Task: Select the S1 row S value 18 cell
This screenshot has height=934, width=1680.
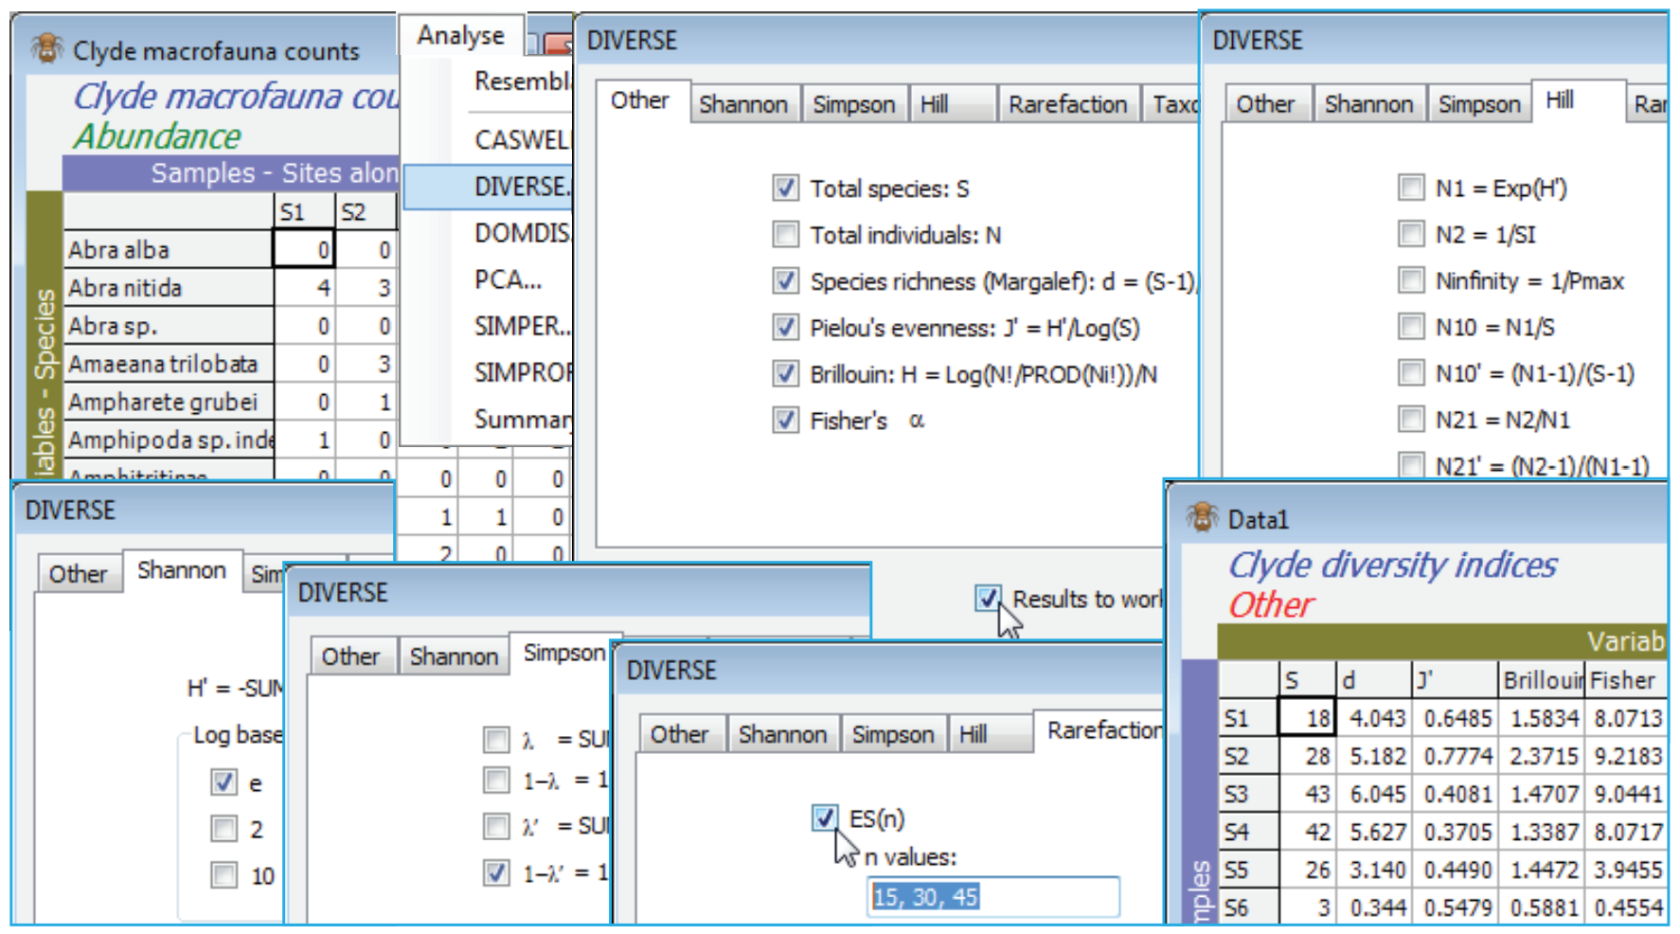Action: [1307, 718]
